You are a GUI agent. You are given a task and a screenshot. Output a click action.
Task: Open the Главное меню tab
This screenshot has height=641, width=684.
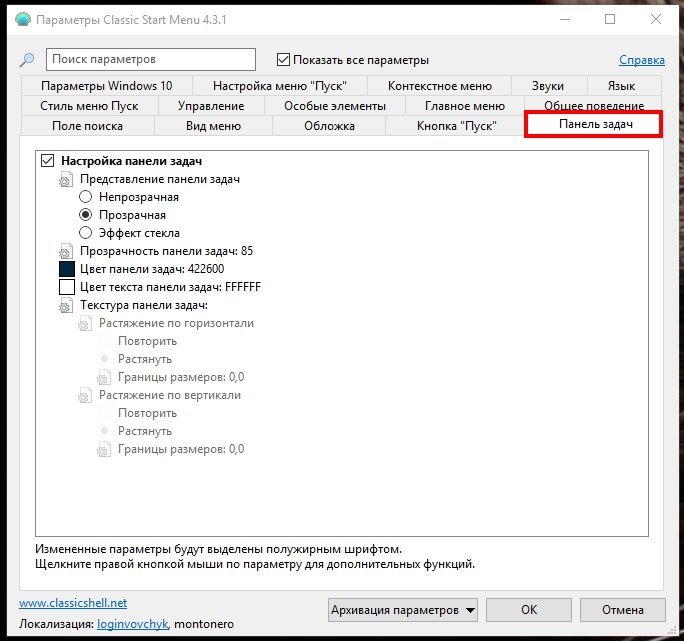pos(465,106)
